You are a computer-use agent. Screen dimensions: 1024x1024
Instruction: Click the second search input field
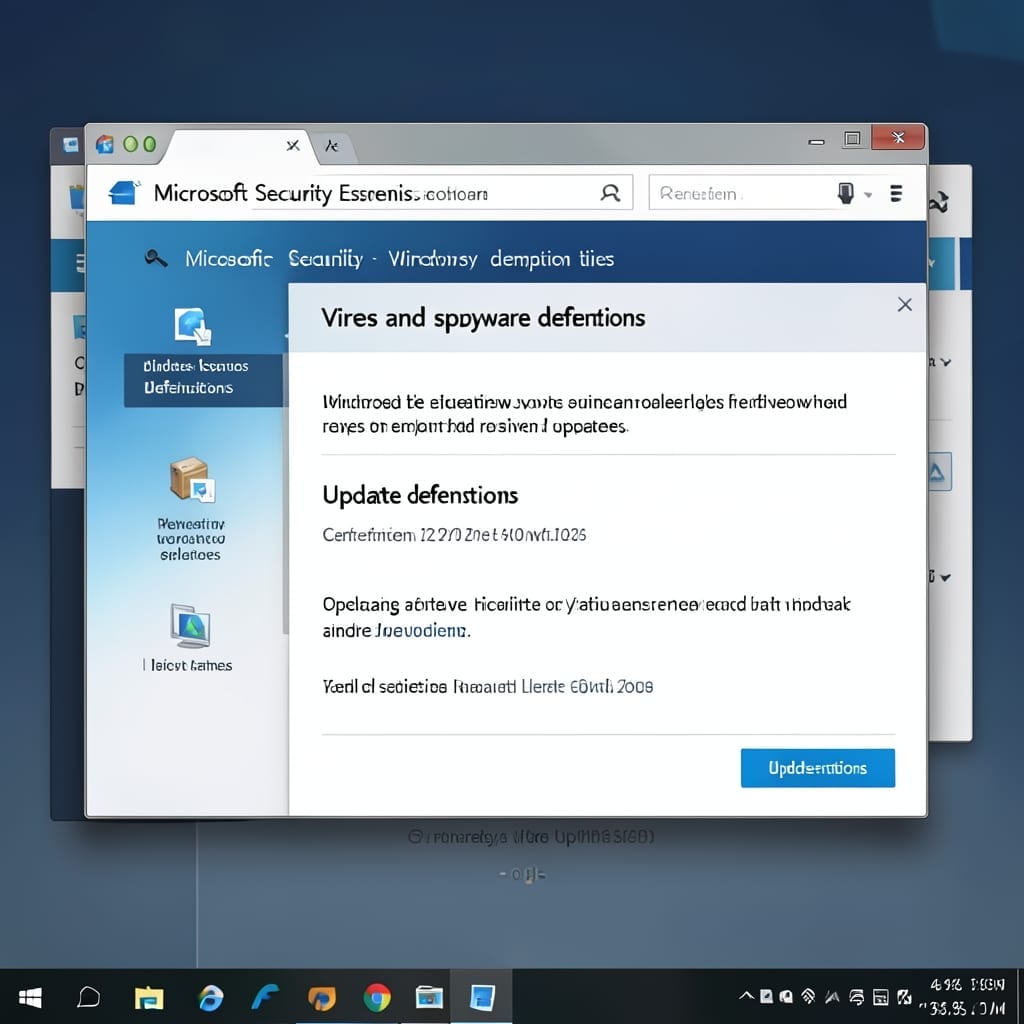(744, 193)
